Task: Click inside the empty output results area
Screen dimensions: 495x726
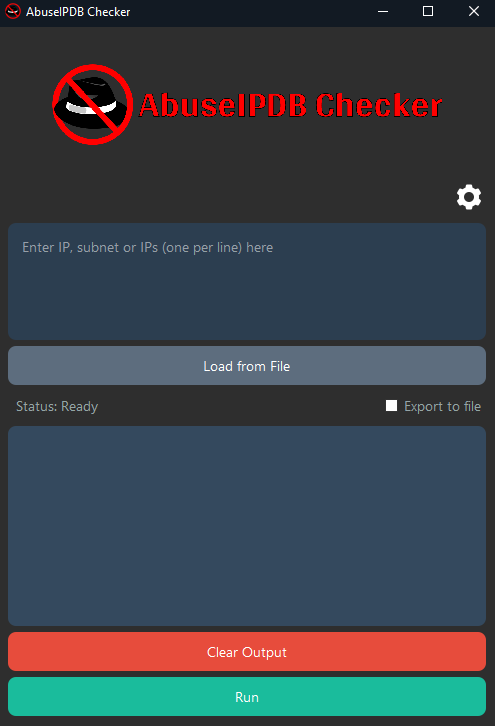Action: tap(247, 526)
